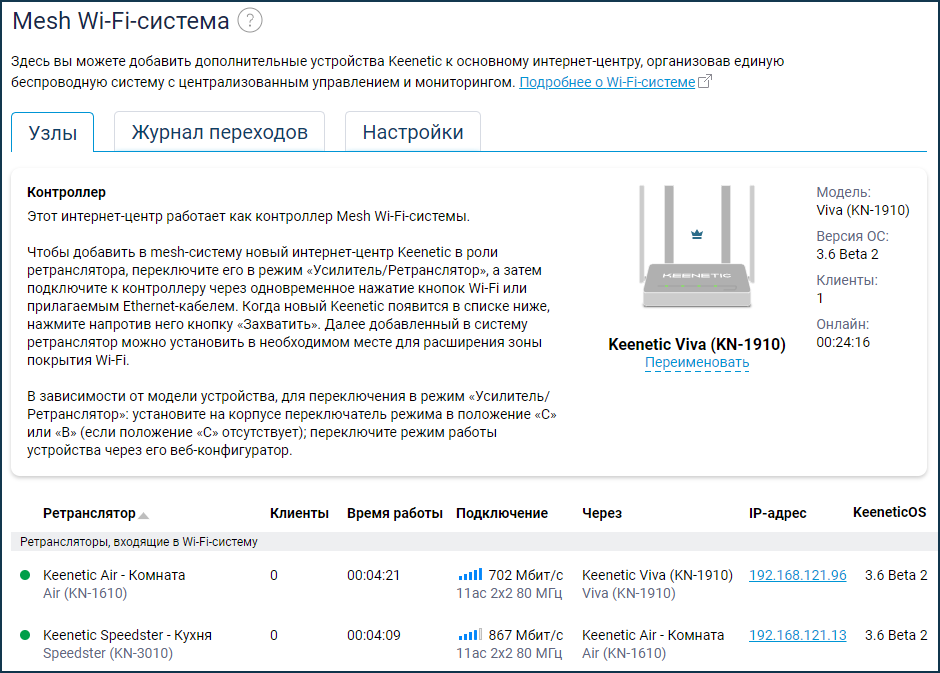Click the Версия ОС value 3.6 Beta 2
This screenshot has width=940, height=673.
[847, 255]
